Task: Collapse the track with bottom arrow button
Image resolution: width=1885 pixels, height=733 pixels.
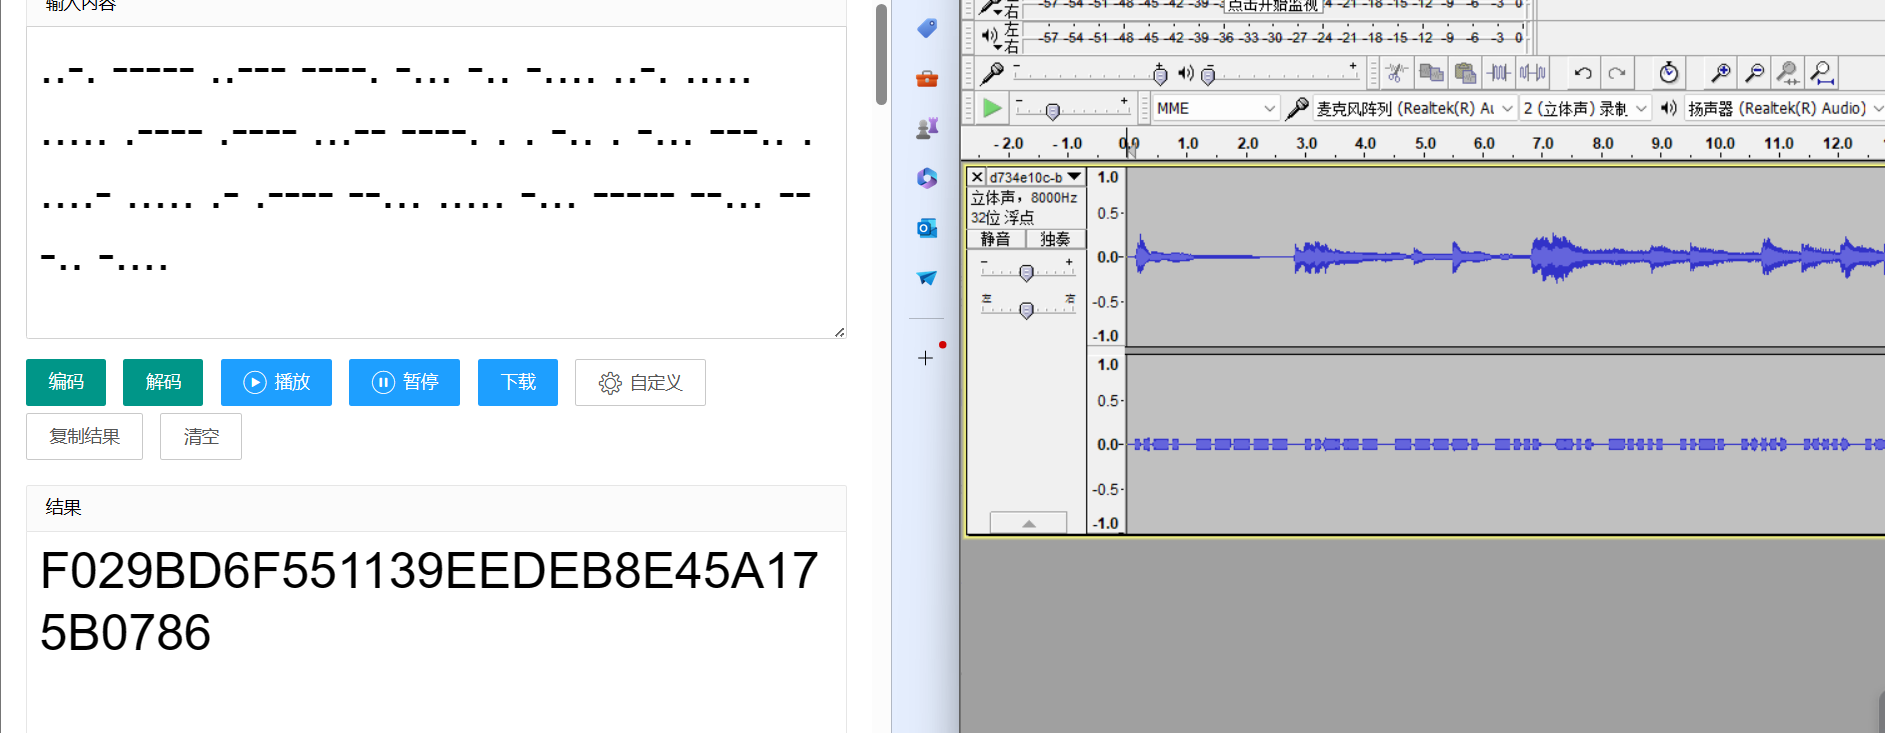Action: pos(1028,523)
